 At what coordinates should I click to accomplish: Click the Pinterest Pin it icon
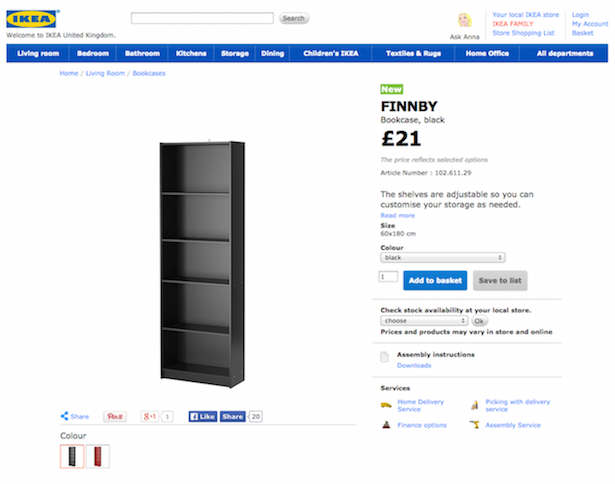tap(115, 416)
